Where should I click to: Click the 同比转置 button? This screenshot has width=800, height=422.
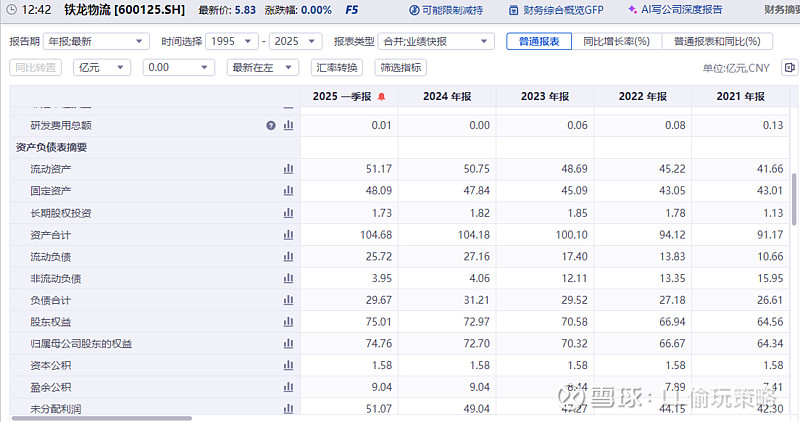pos(35,67)
